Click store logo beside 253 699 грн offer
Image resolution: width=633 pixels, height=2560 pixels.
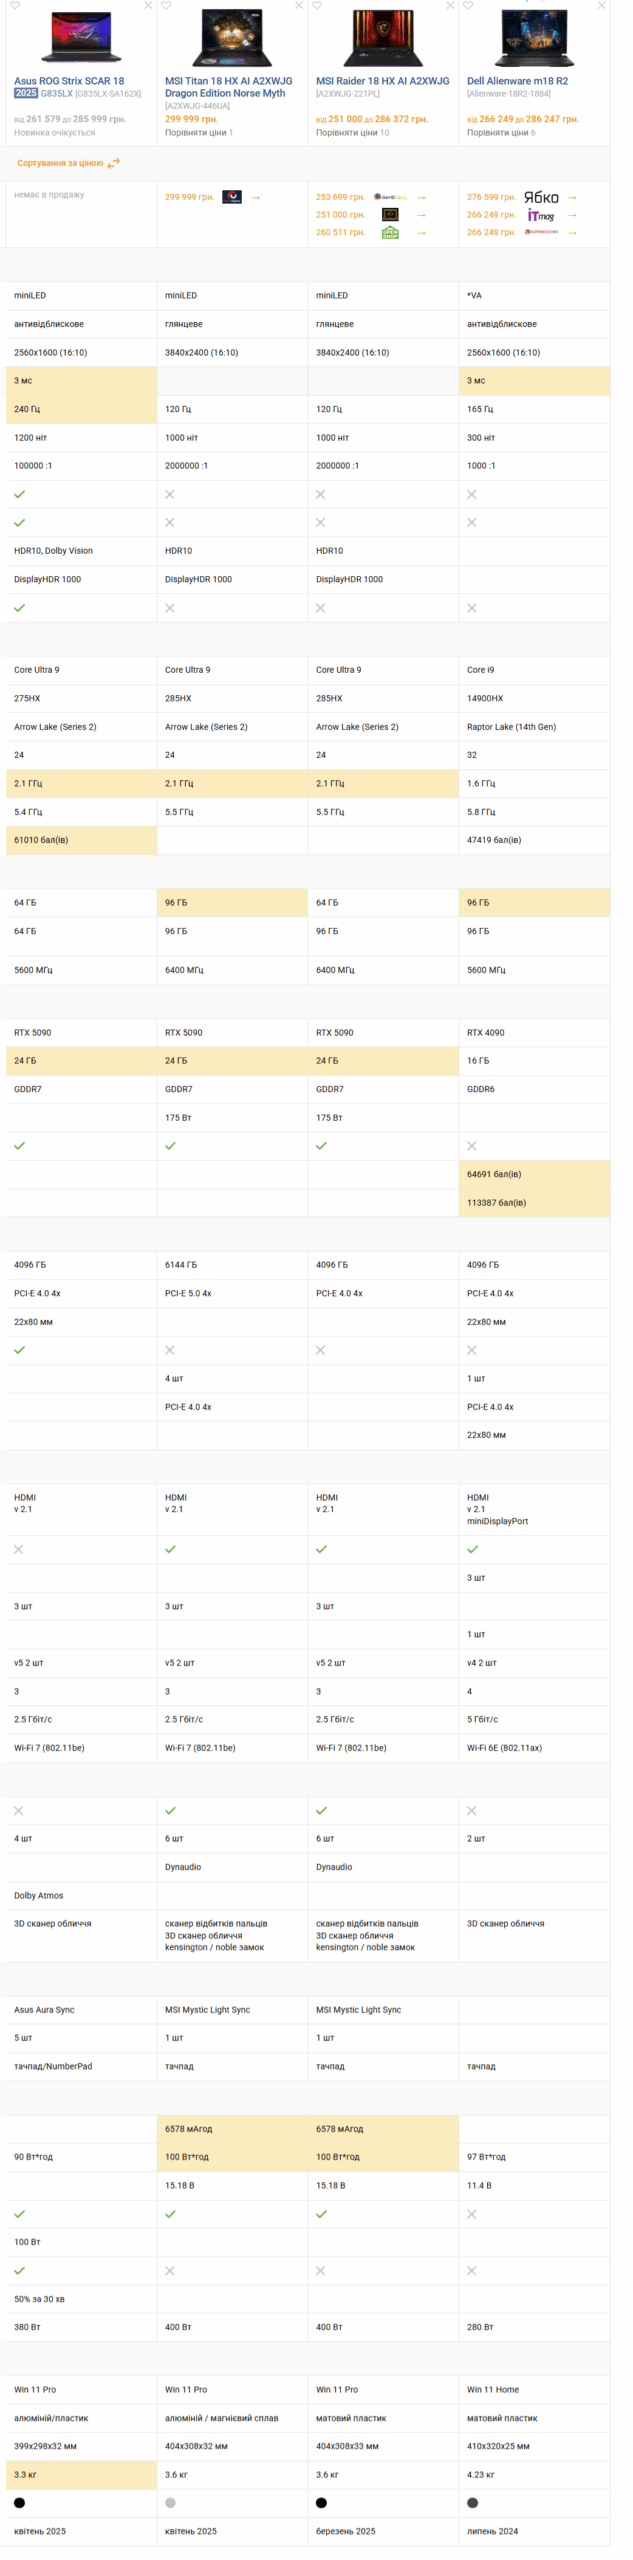(x=390, y=197)
